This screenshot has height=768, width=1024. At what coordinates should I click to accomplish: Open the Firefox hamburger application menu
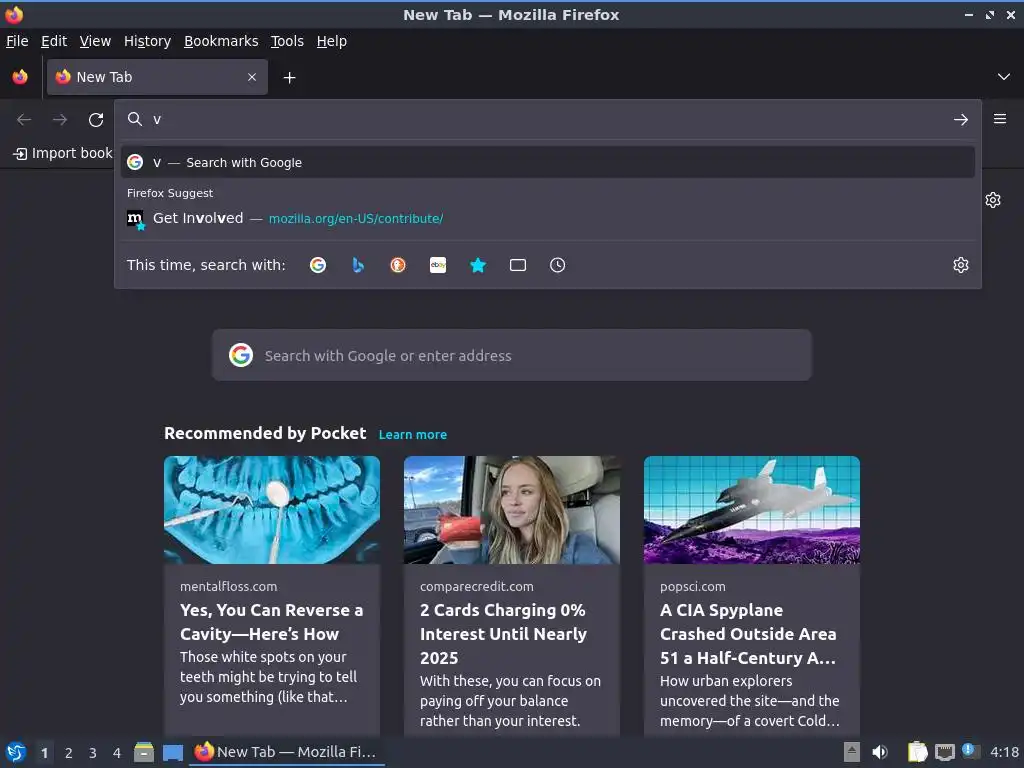tap(999, 119)
